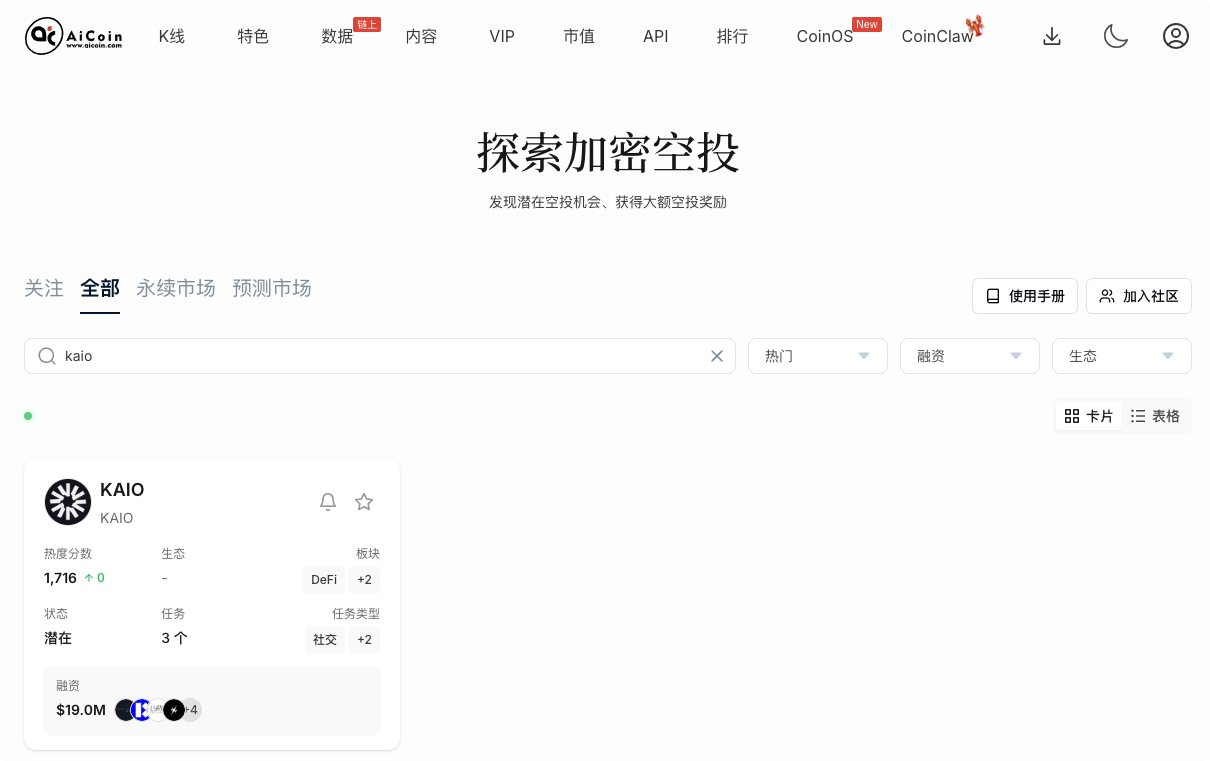Switch to the 关注 tab
The height and width of the screenshot is (761, 1210).
coord(44,288)
